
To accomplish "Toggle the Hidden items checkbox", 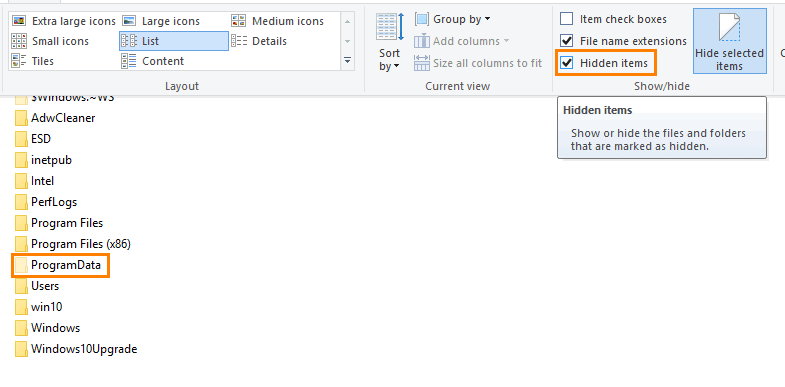I will 567,63.
